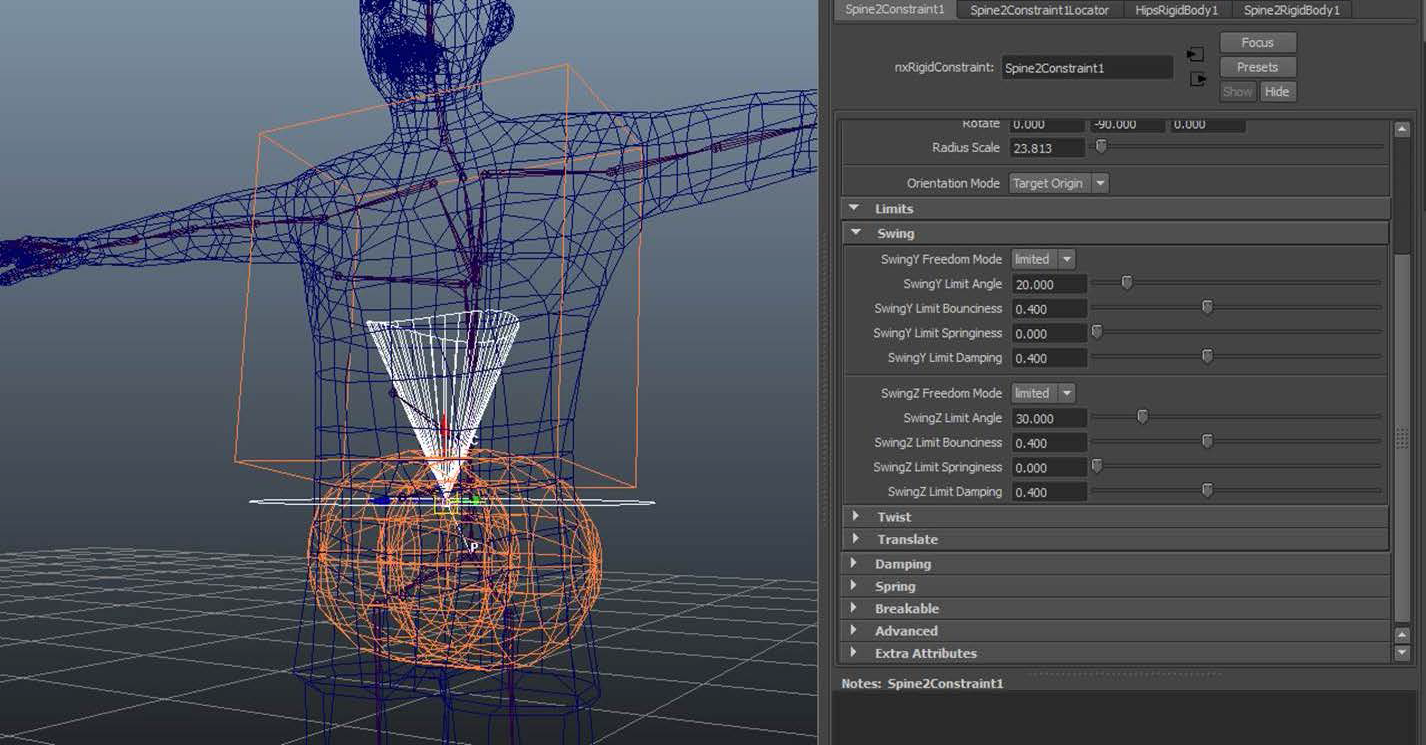
Task: Click the Rotate Y field showing -90.000
Action: click(x=1127, y=124)
